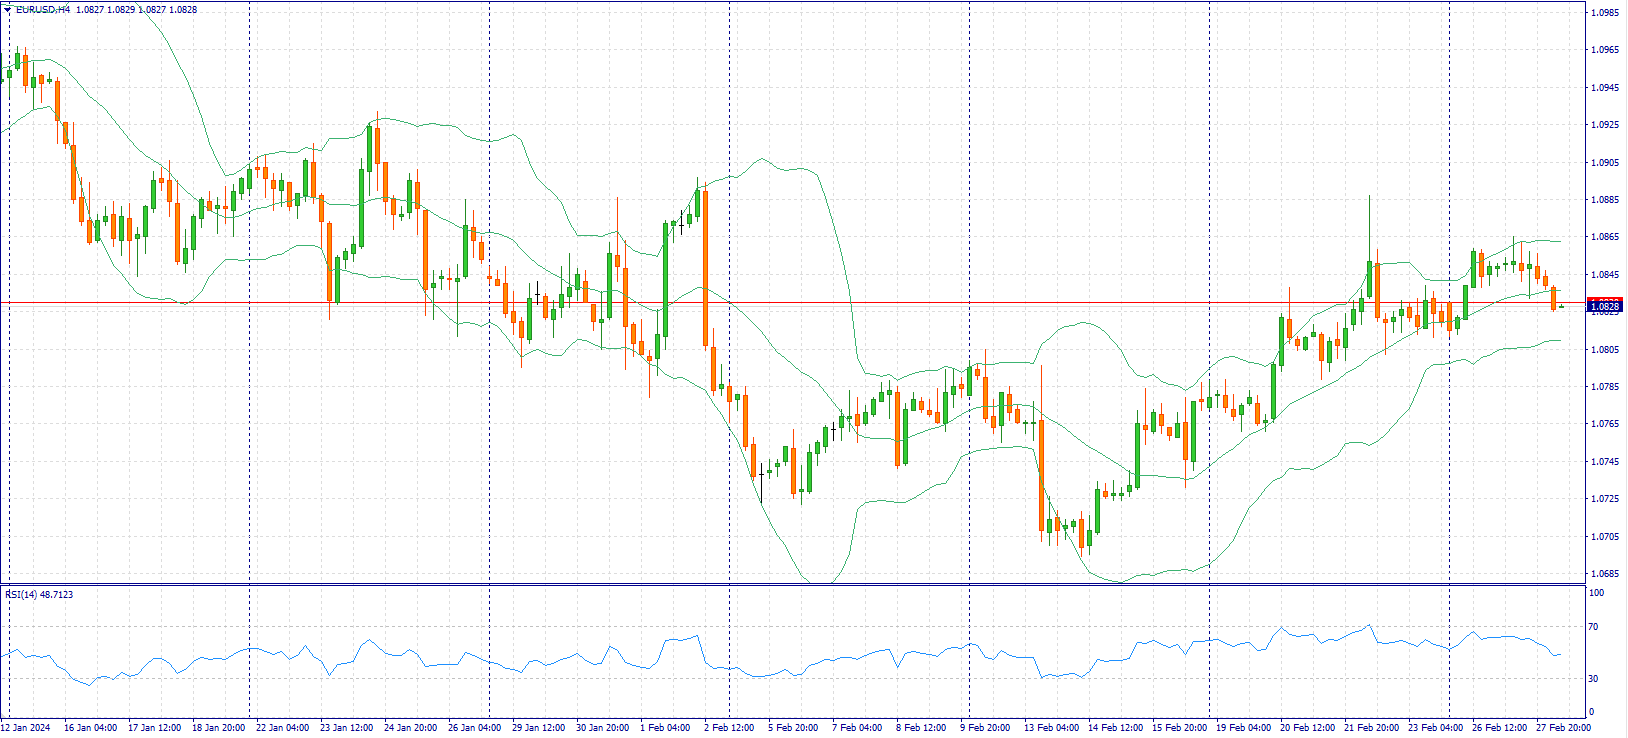This screenshot has width=1628, height=738.
Task: Click the 1.0685 label on price scale
Action: [x=1604, y=574]
